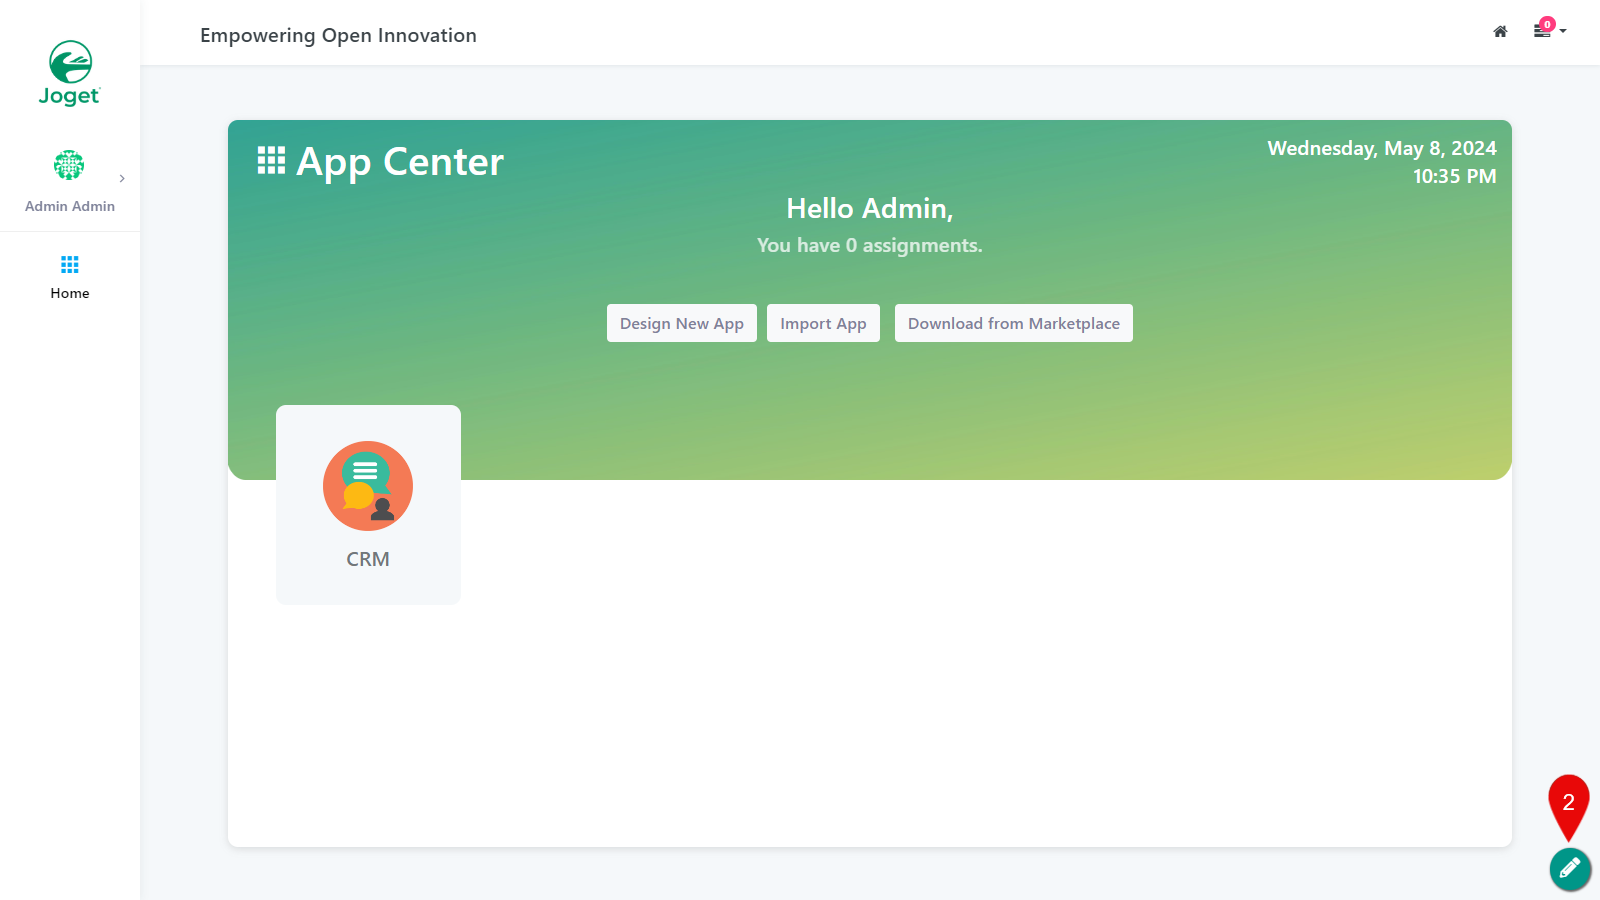
Task: Click the CRM app label
Action: (x=368, y=559)
